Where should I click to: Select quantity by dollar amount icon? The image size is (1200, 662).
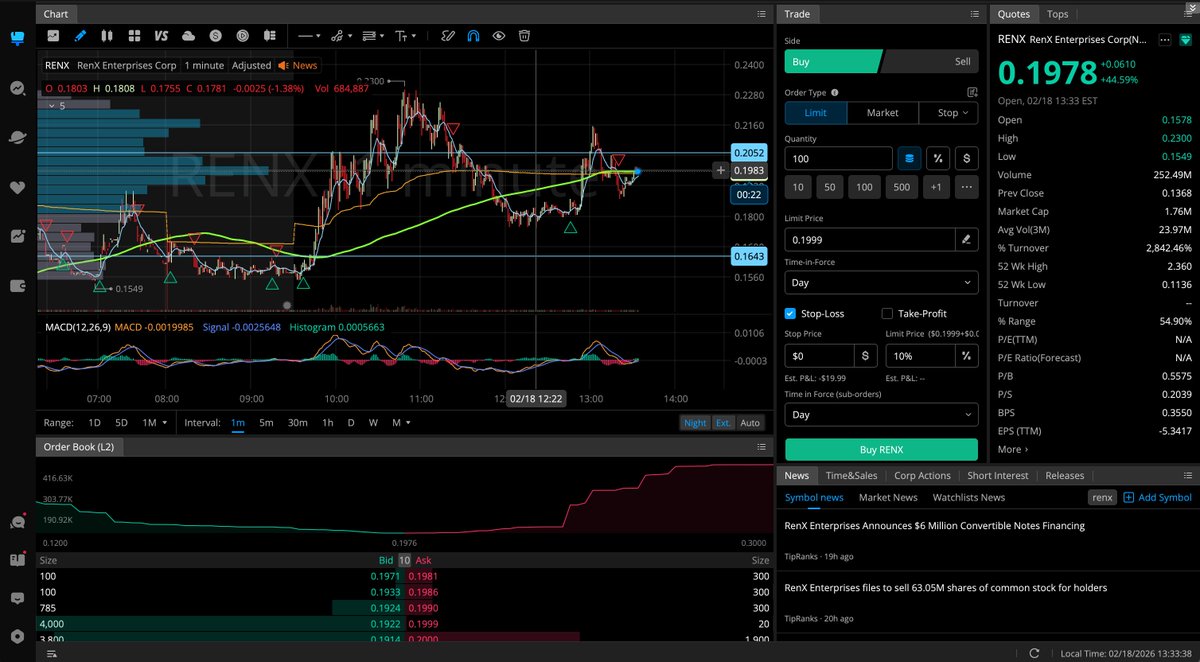tap(967, 158)
